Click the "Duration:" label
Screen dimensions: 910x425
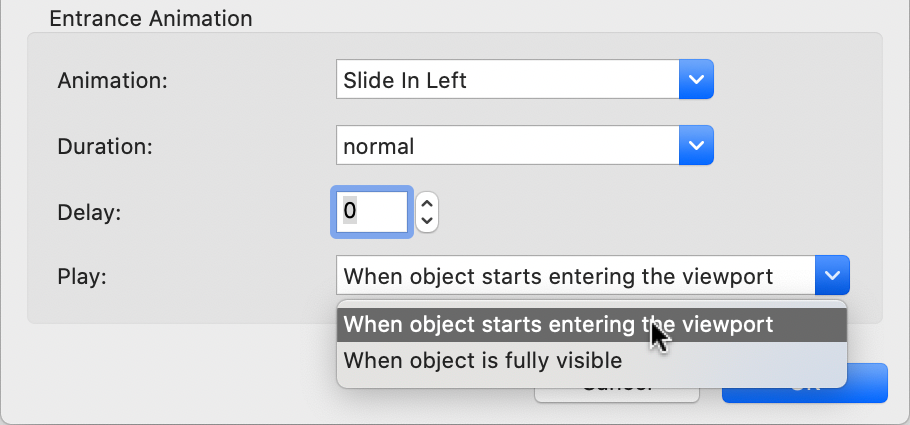(x=106, y=147)
